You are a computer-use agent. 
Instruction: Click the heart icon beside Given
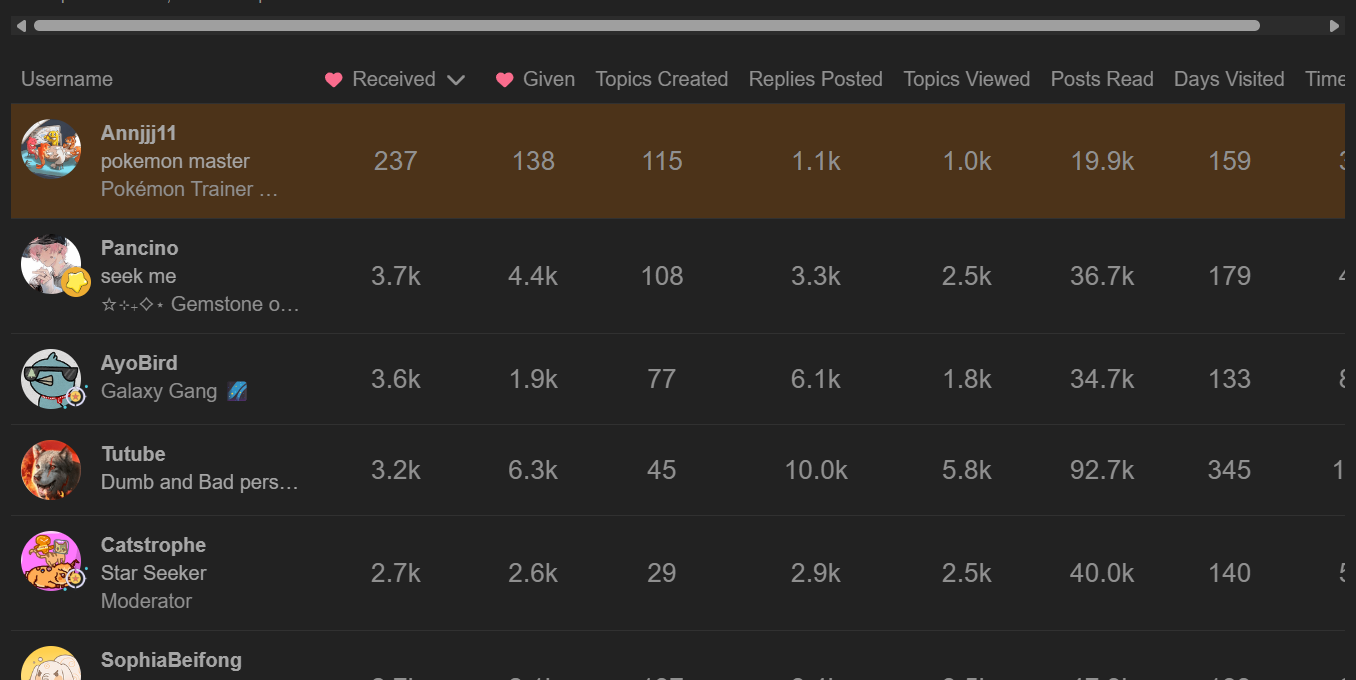505,80
